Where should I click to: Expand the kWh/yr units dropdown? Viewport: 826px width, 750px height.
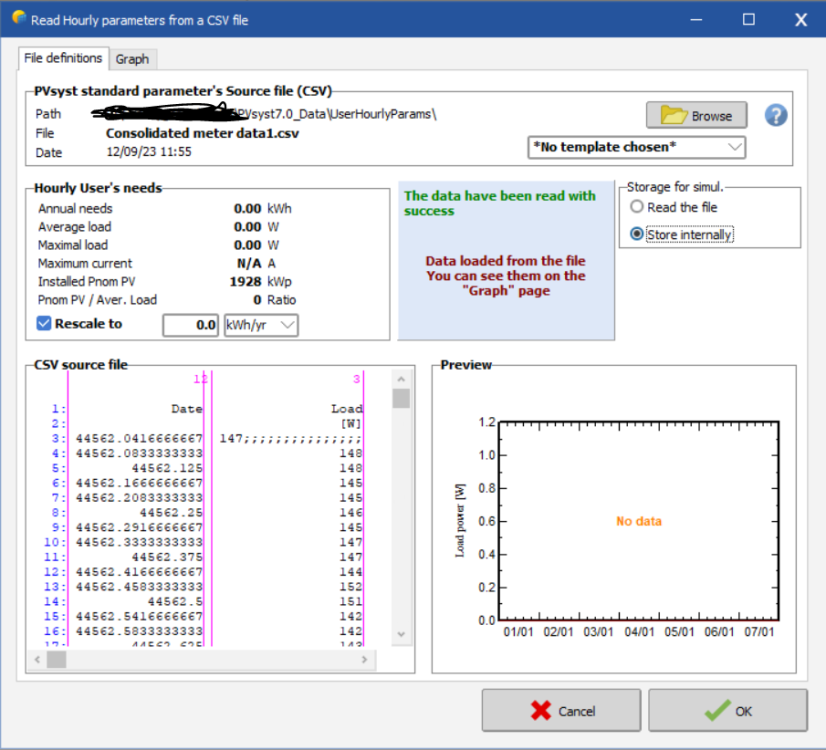261,325
